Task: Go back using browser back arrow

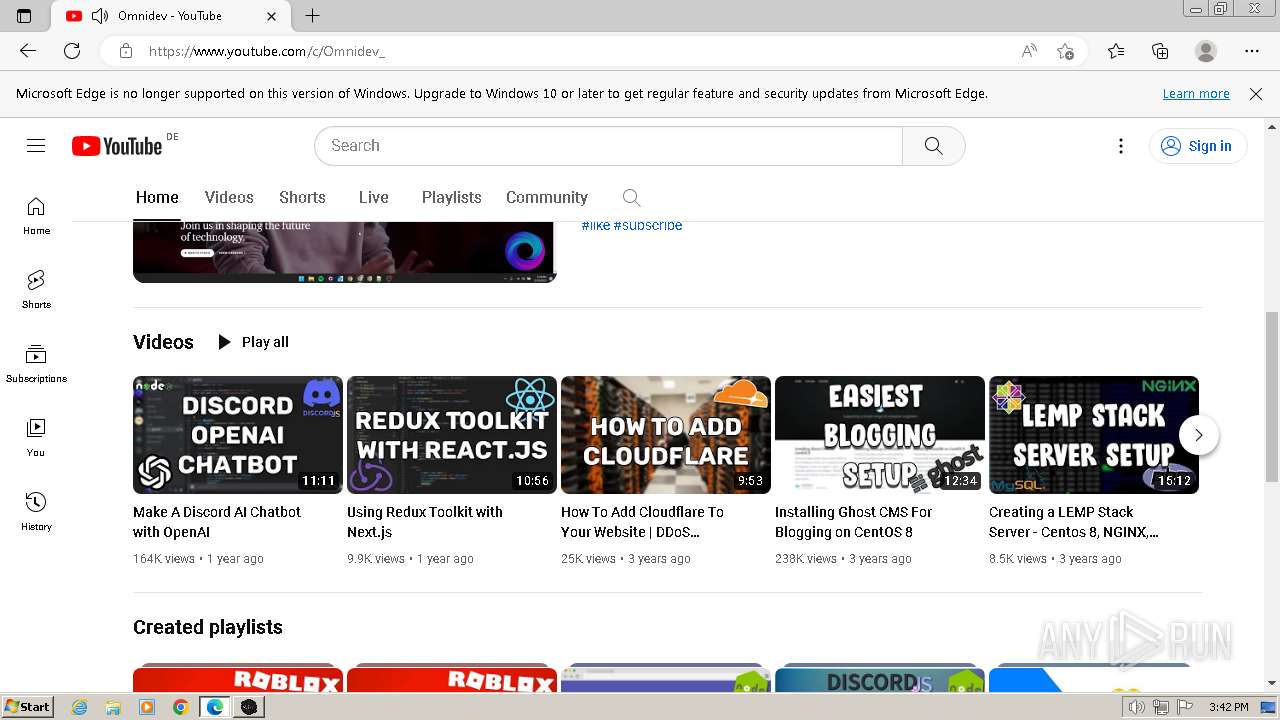Action: [x=28, y=51]
